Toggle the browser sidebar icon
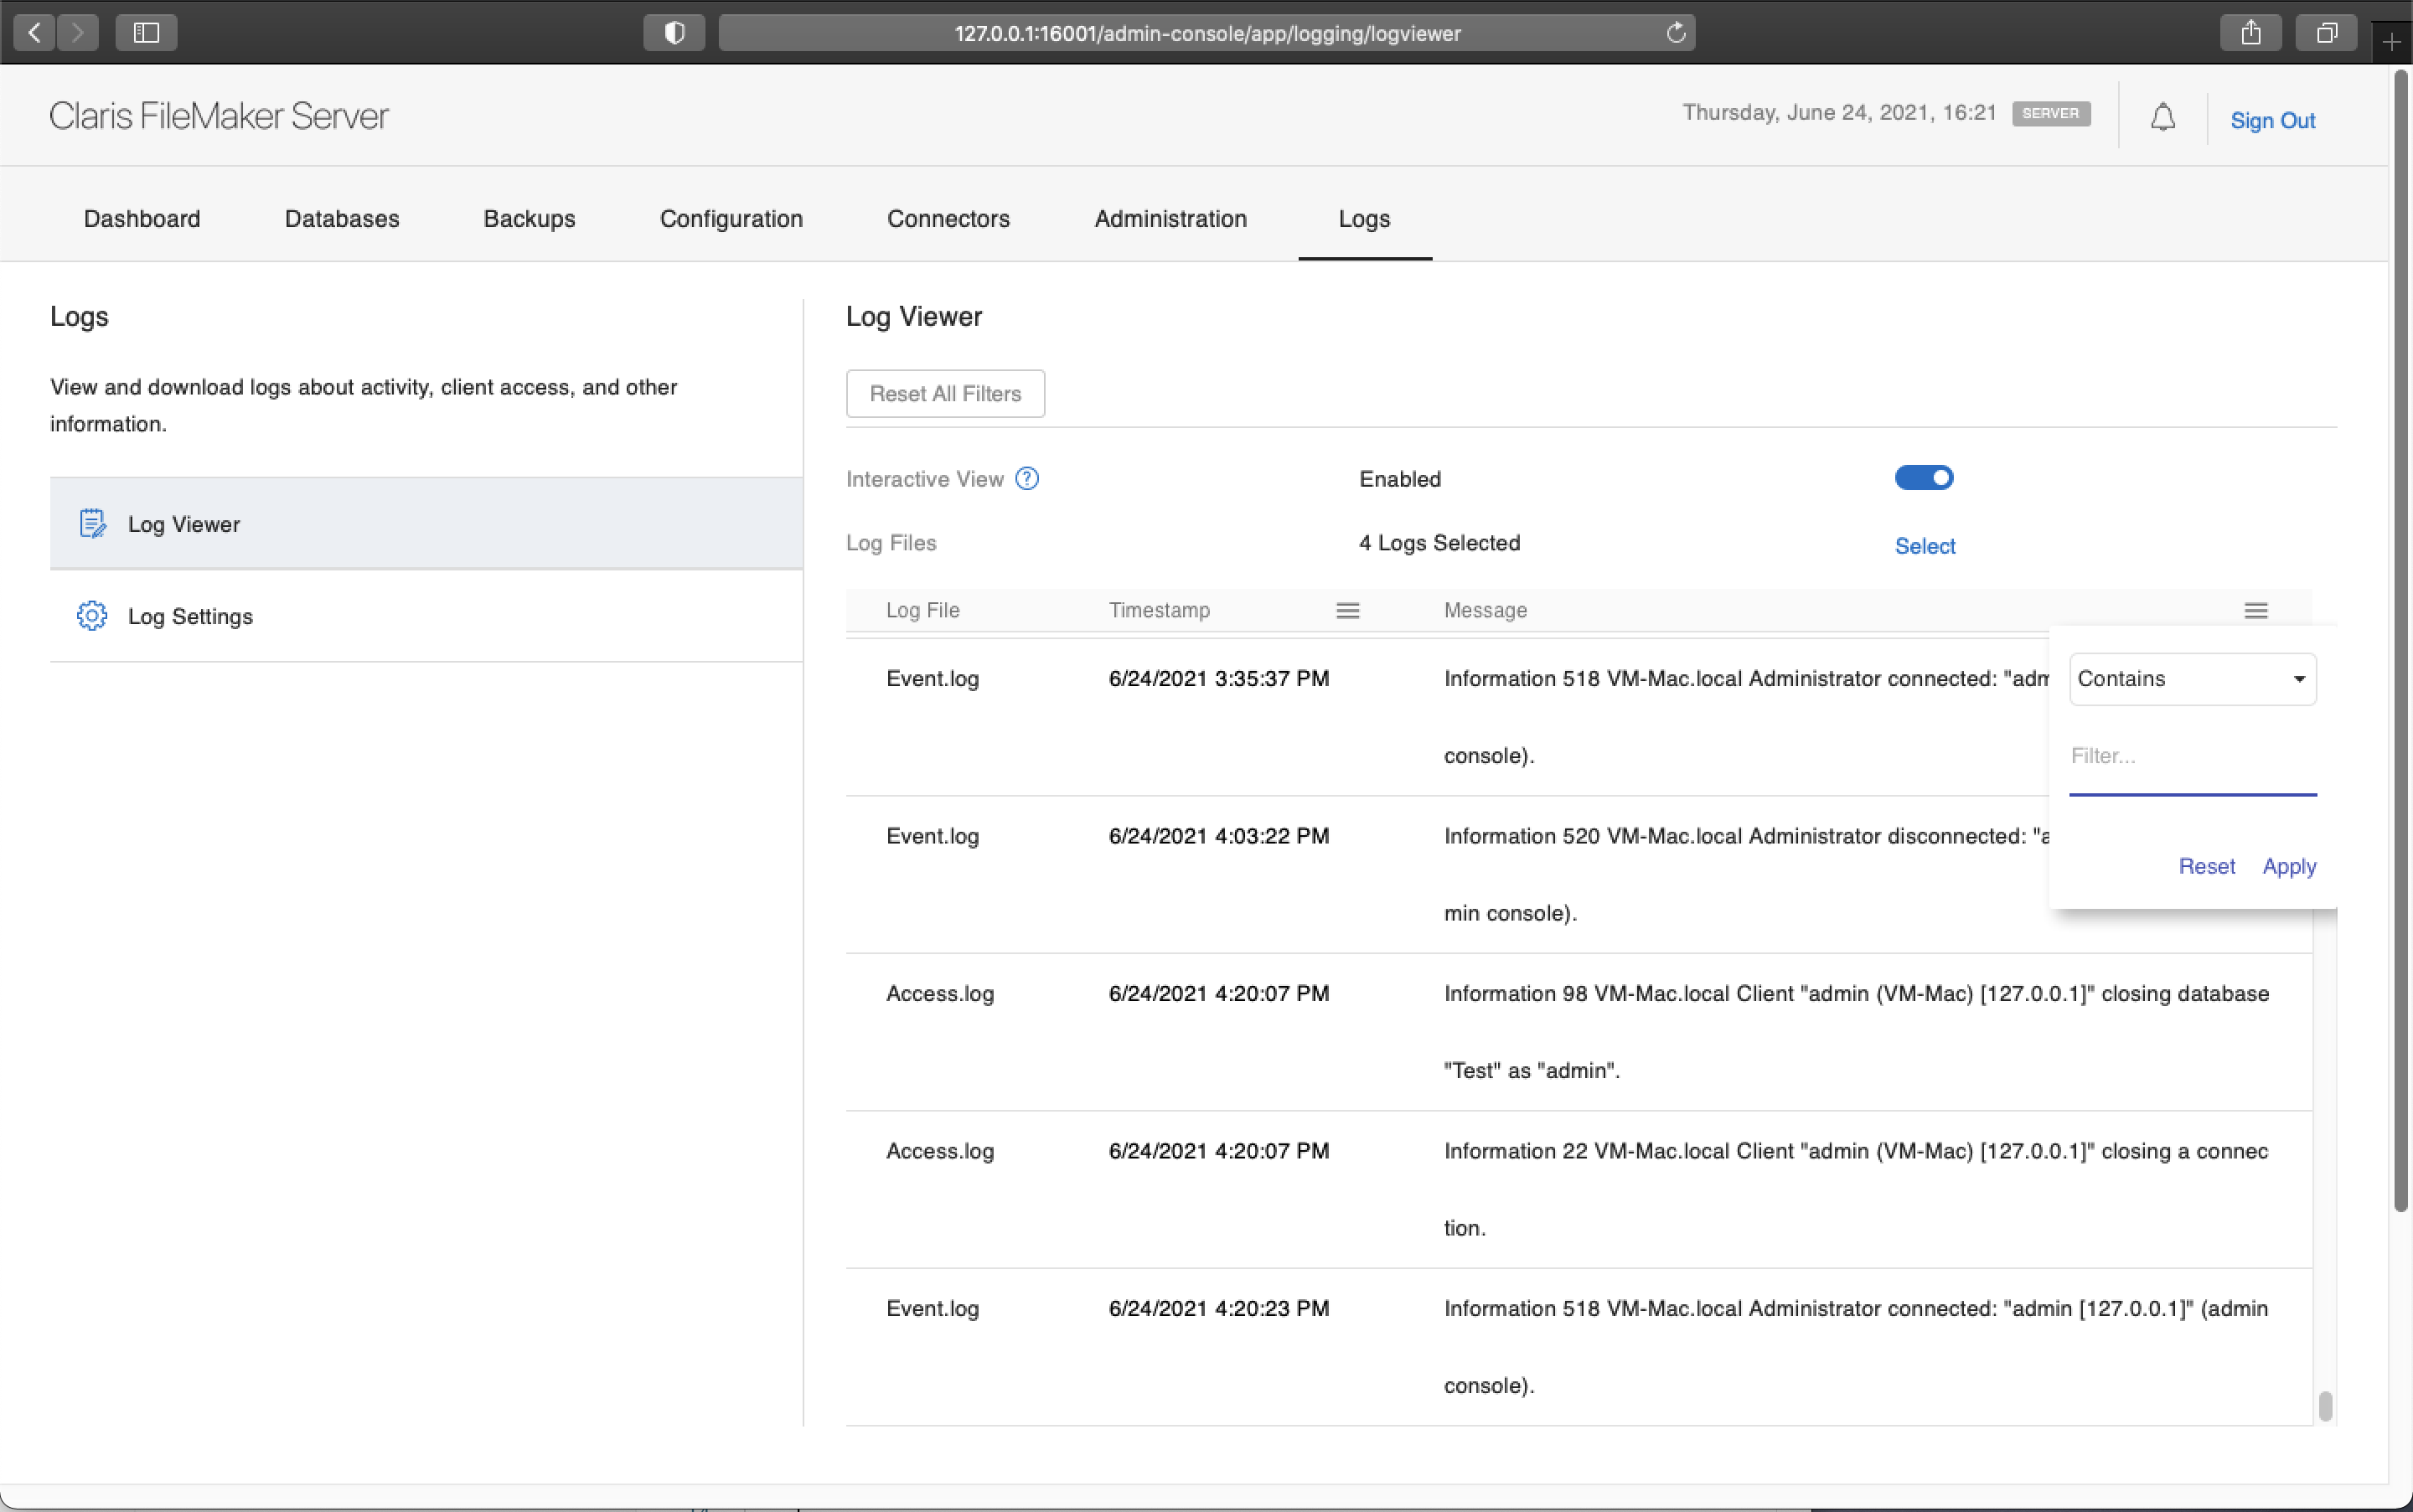 tap(145, 32)
